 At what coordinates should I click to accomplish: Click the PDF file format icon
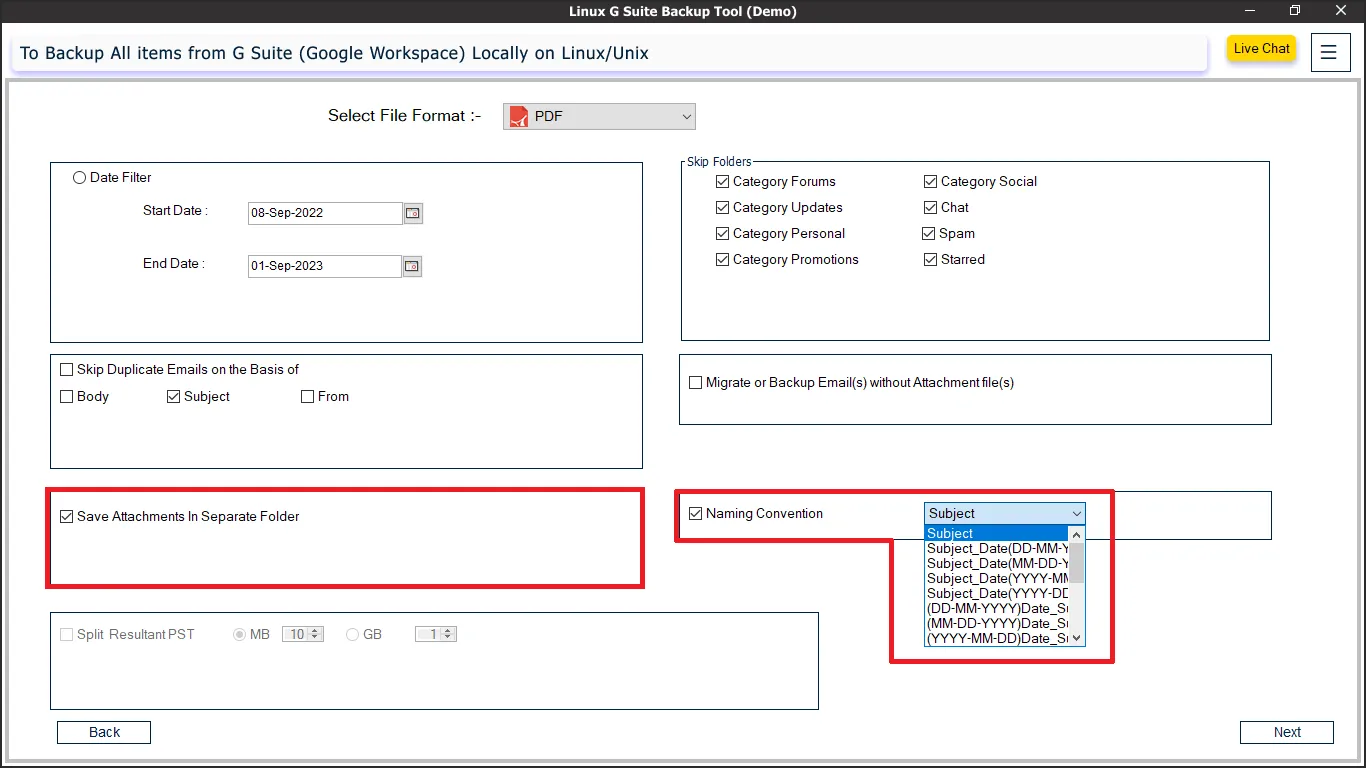[x=519, y=117]
